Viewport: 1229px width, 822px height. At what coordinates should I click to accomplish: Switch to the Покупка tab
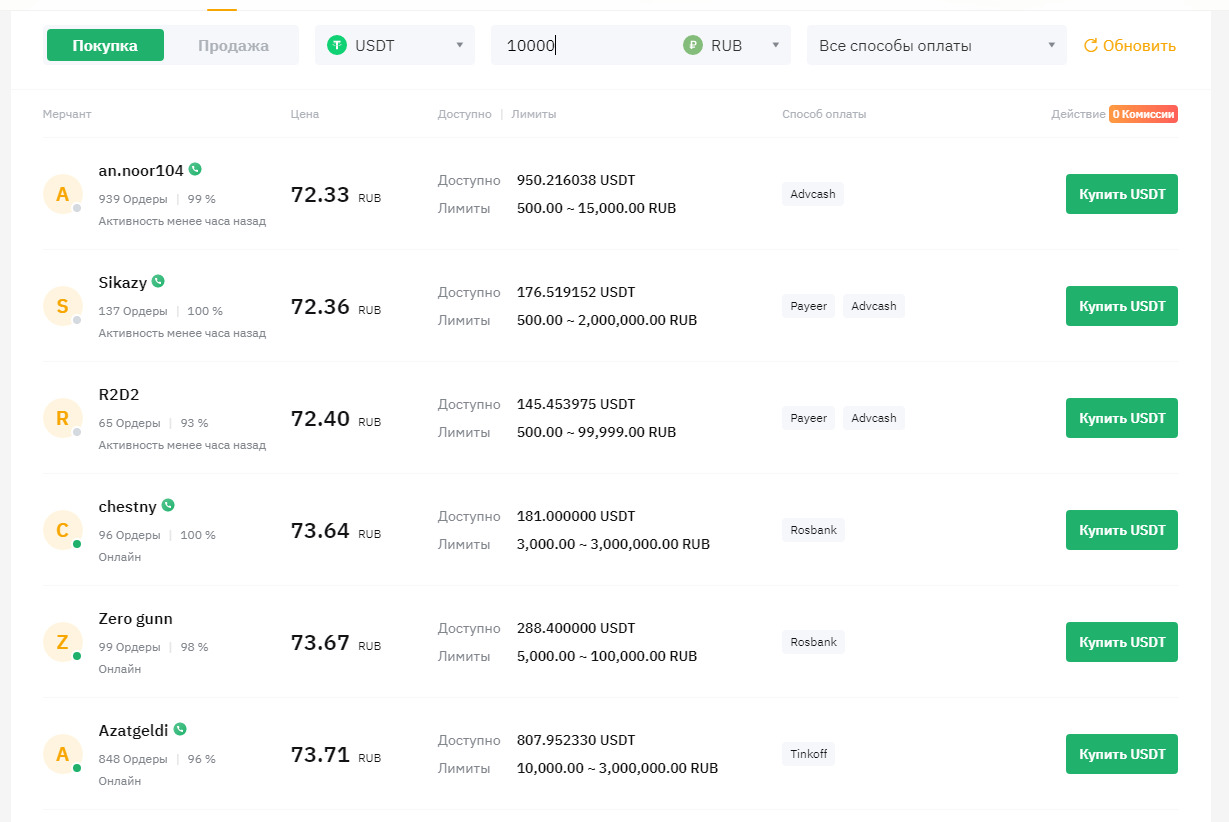coord(105,45)
